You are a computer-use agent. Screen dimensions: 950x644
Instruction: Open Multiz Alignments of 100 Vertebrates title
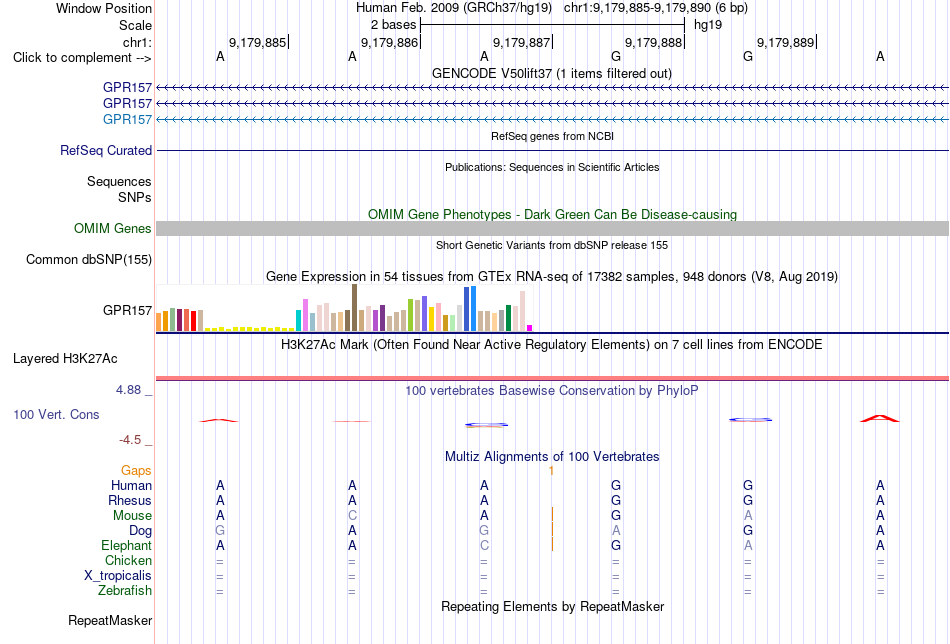tap(552, 457)
